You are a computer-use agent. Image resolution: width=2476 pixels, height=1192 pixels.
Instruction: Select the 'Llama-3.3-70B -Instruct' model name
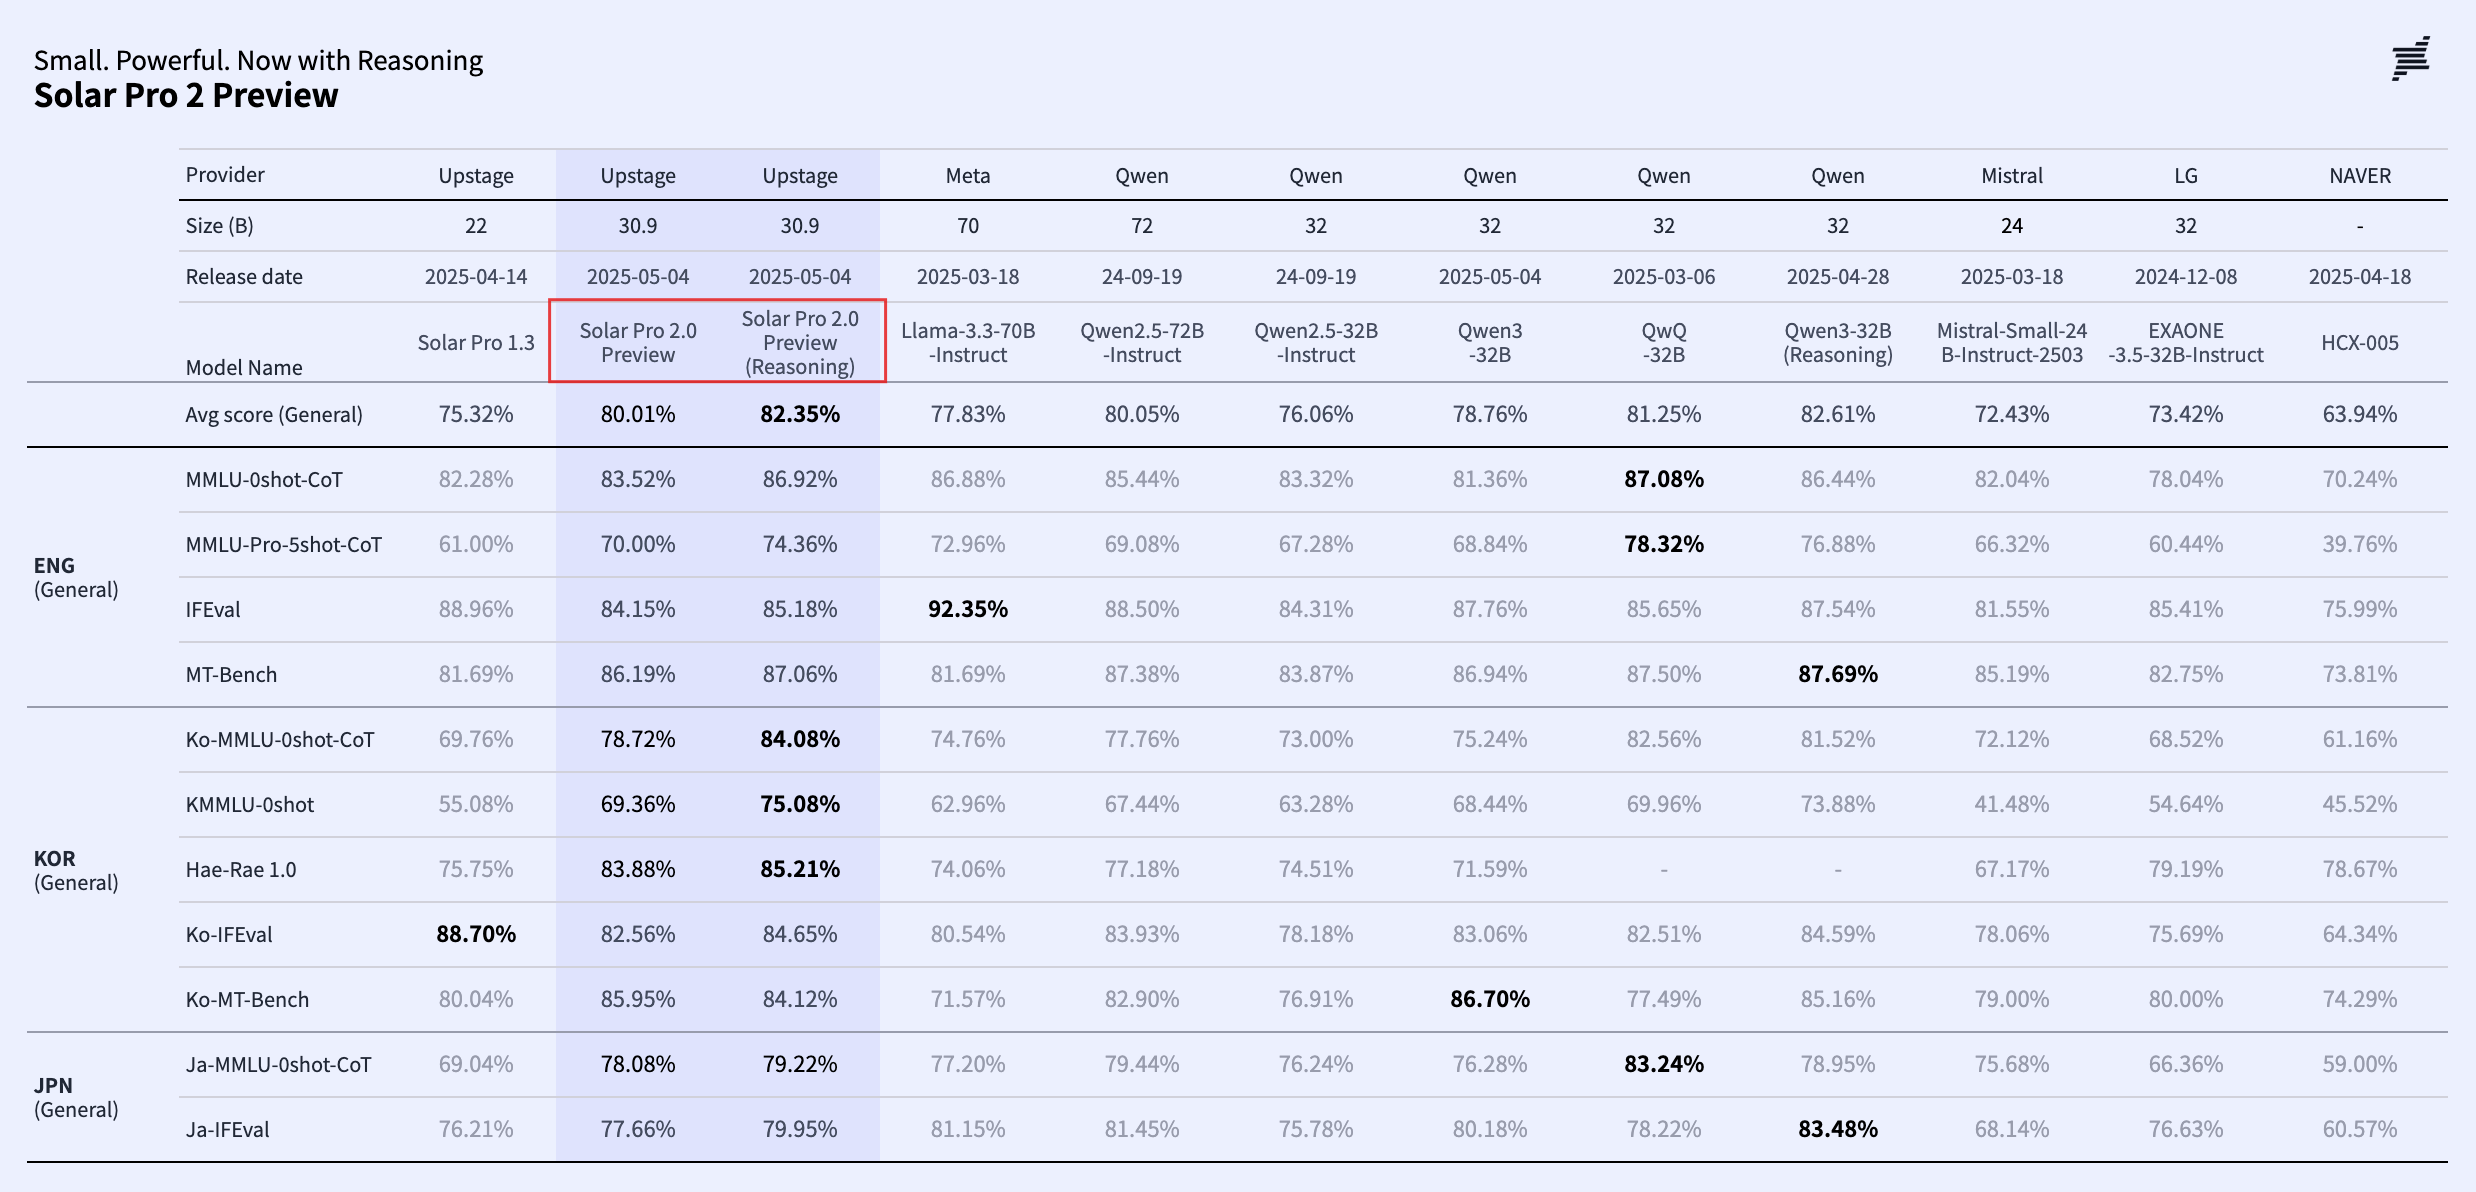pos(968,343)
